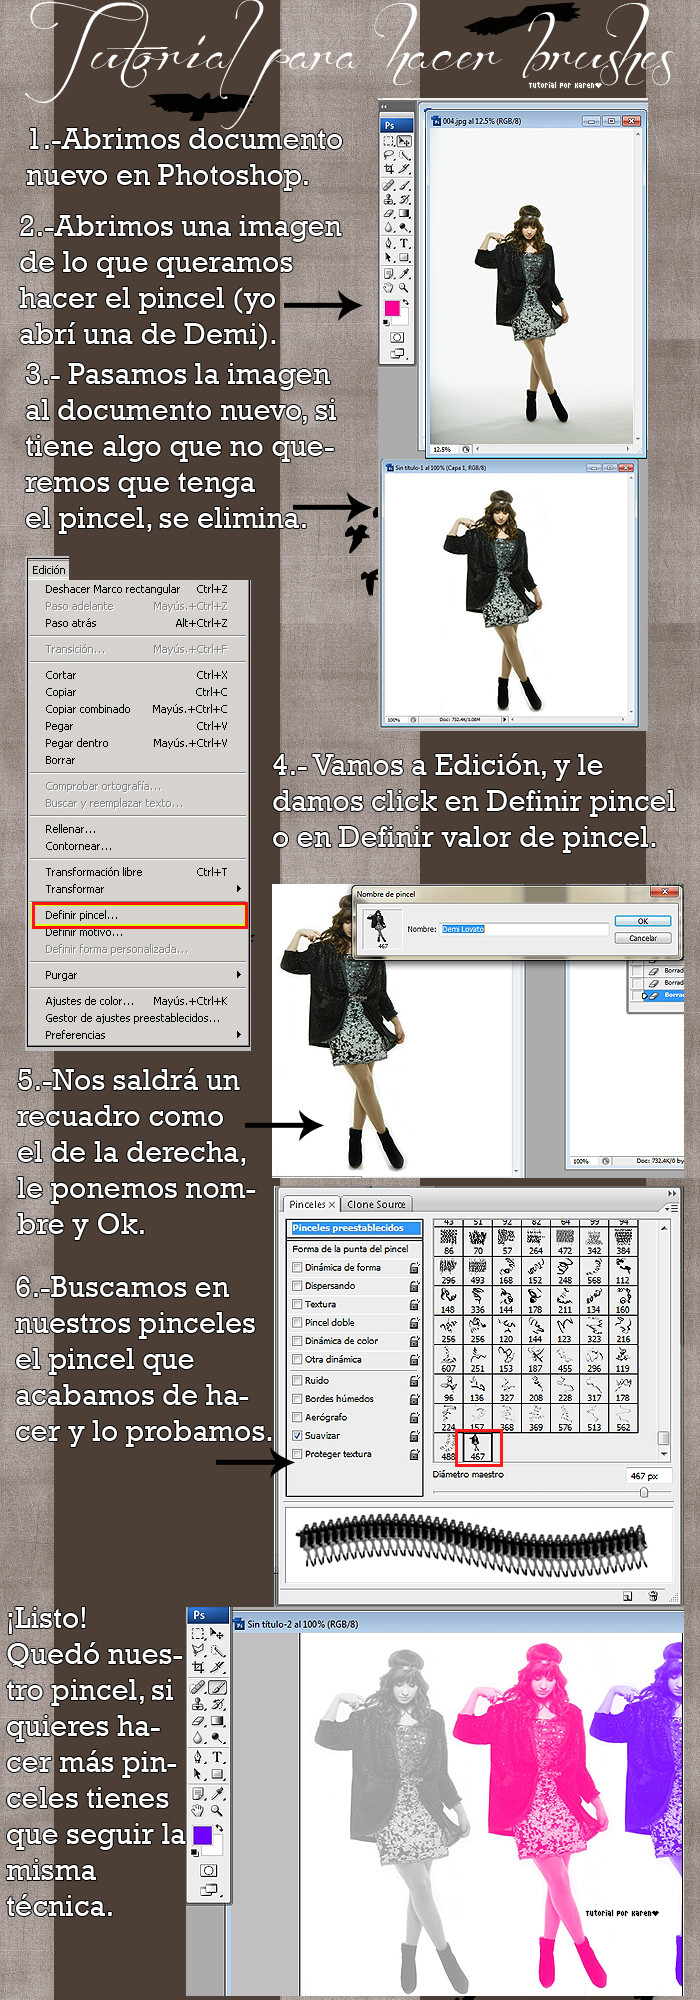Image resolution: width=700 pixels, height=2000 pixels.
Task: Choose the Type tool beside Sin título-2
Action: (217, 1757)
